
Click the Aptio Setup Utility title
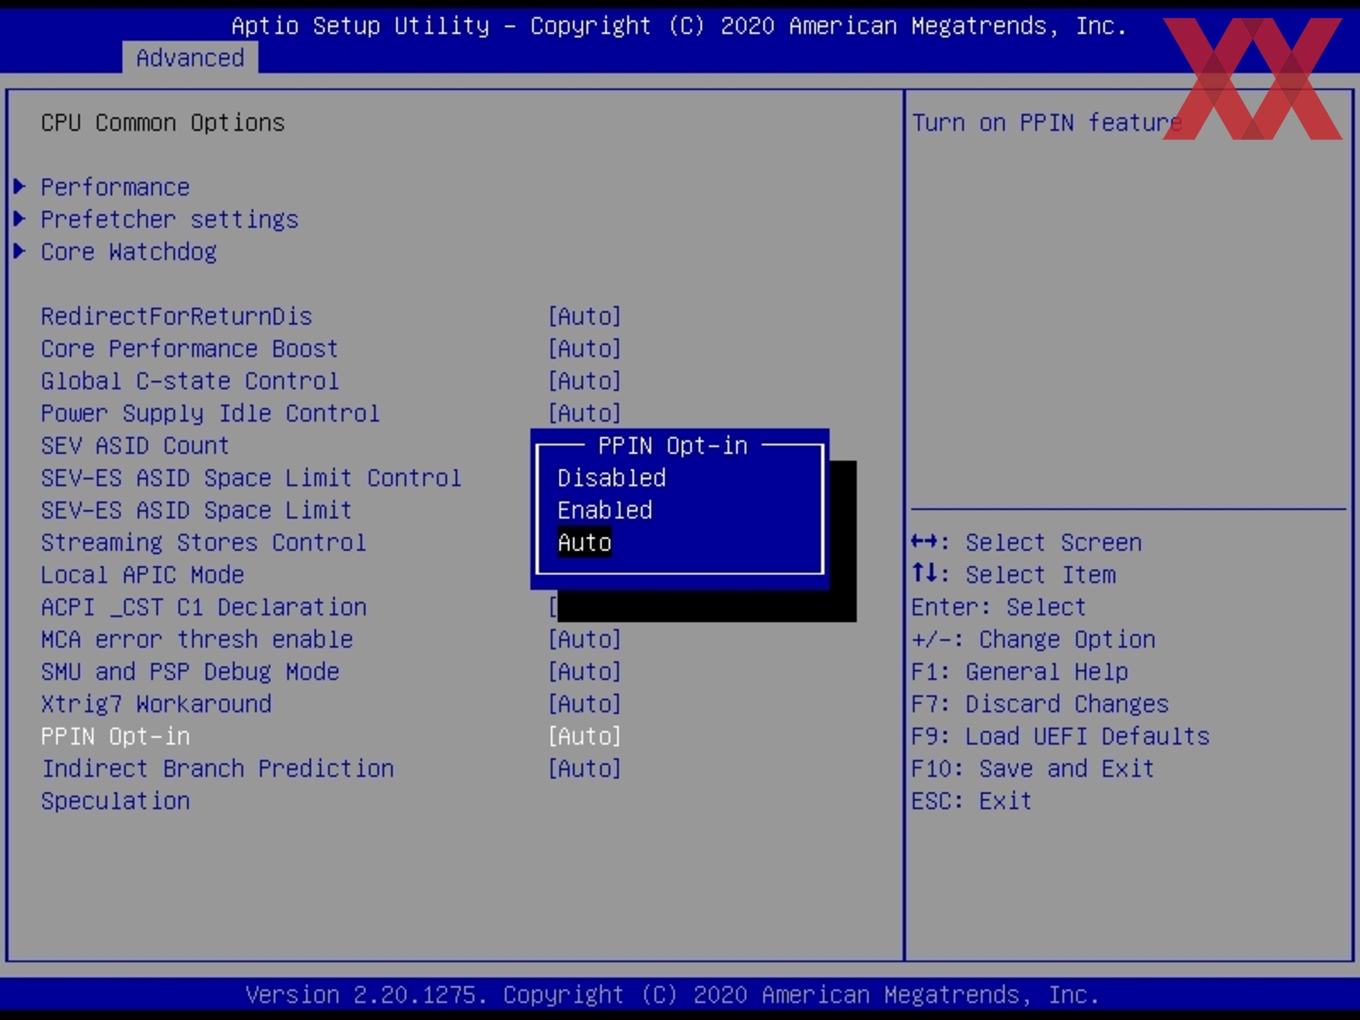pos(679,26)
